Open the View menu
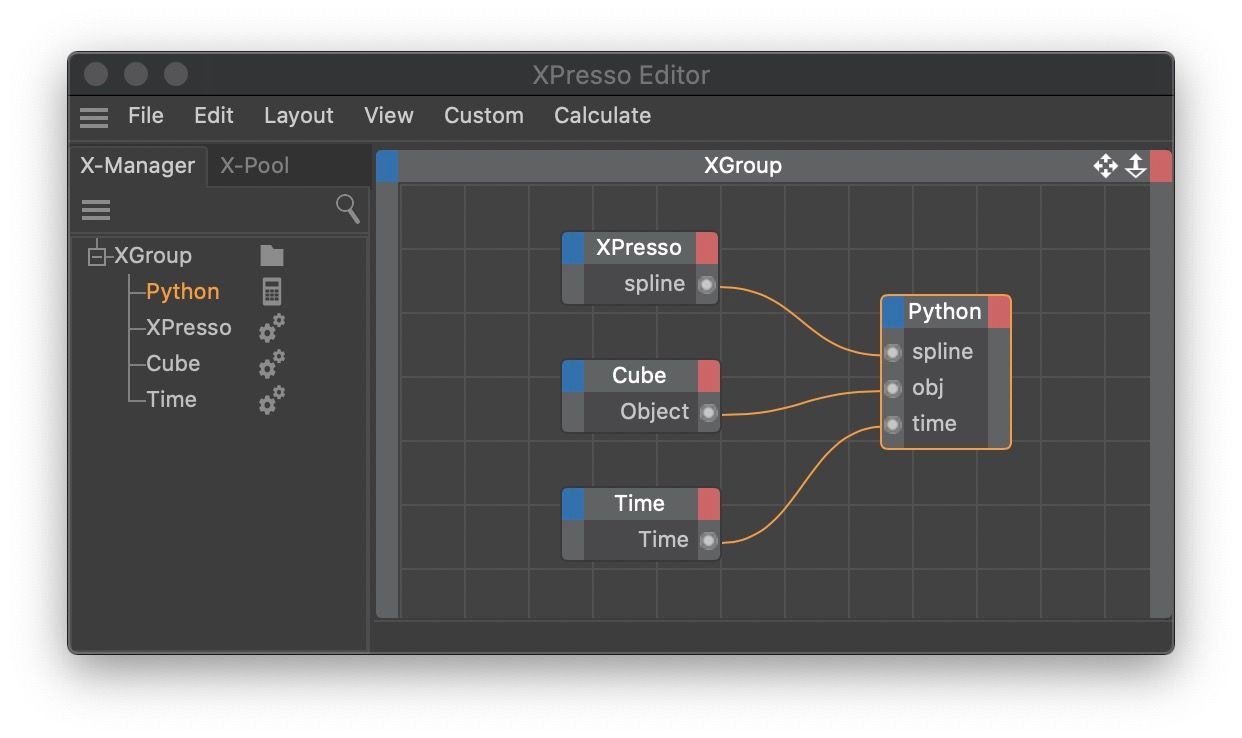This screenshot has height=738, width=1242. point(389,116)
